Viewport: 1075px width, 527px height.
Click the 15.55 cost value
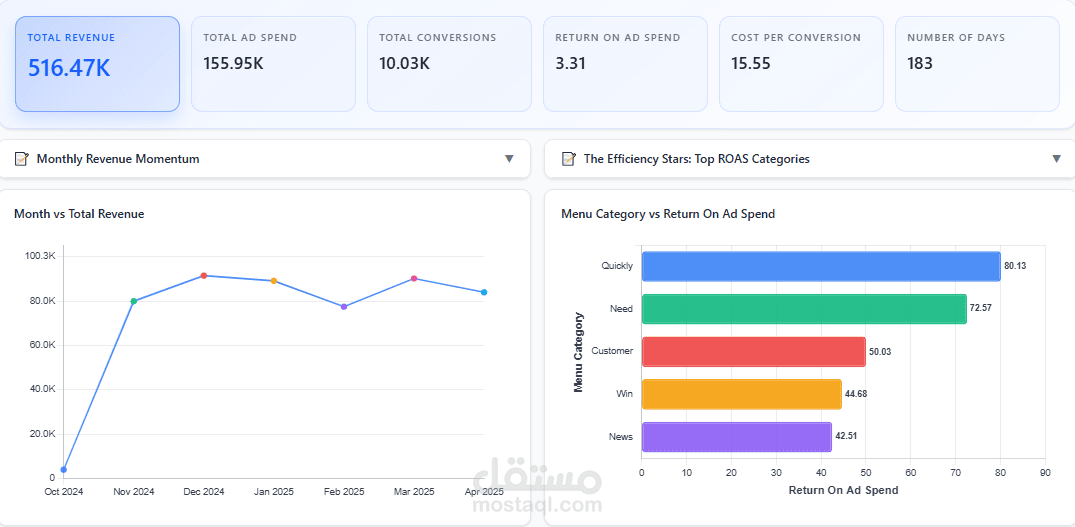(751, 64)
